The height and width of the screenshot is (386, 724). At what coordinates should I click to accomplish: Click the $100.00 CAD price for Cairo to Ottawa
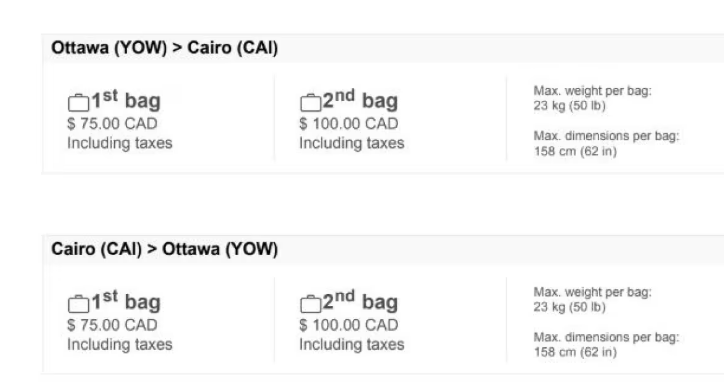click(x=349, y=325)
